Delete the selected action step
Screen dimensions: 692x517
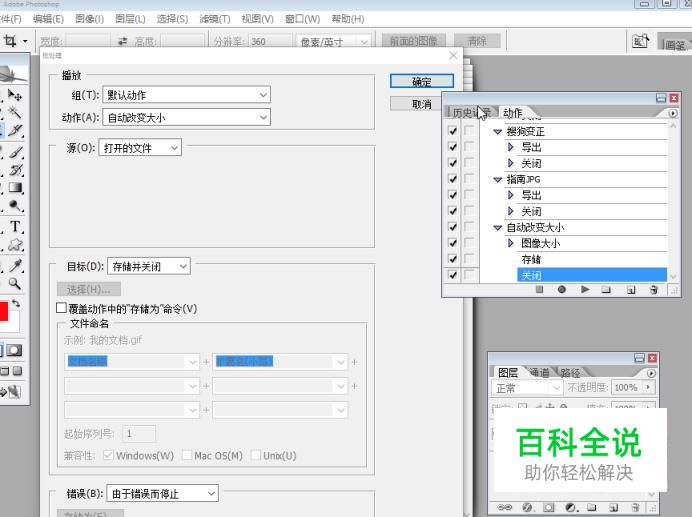point(654,290)
